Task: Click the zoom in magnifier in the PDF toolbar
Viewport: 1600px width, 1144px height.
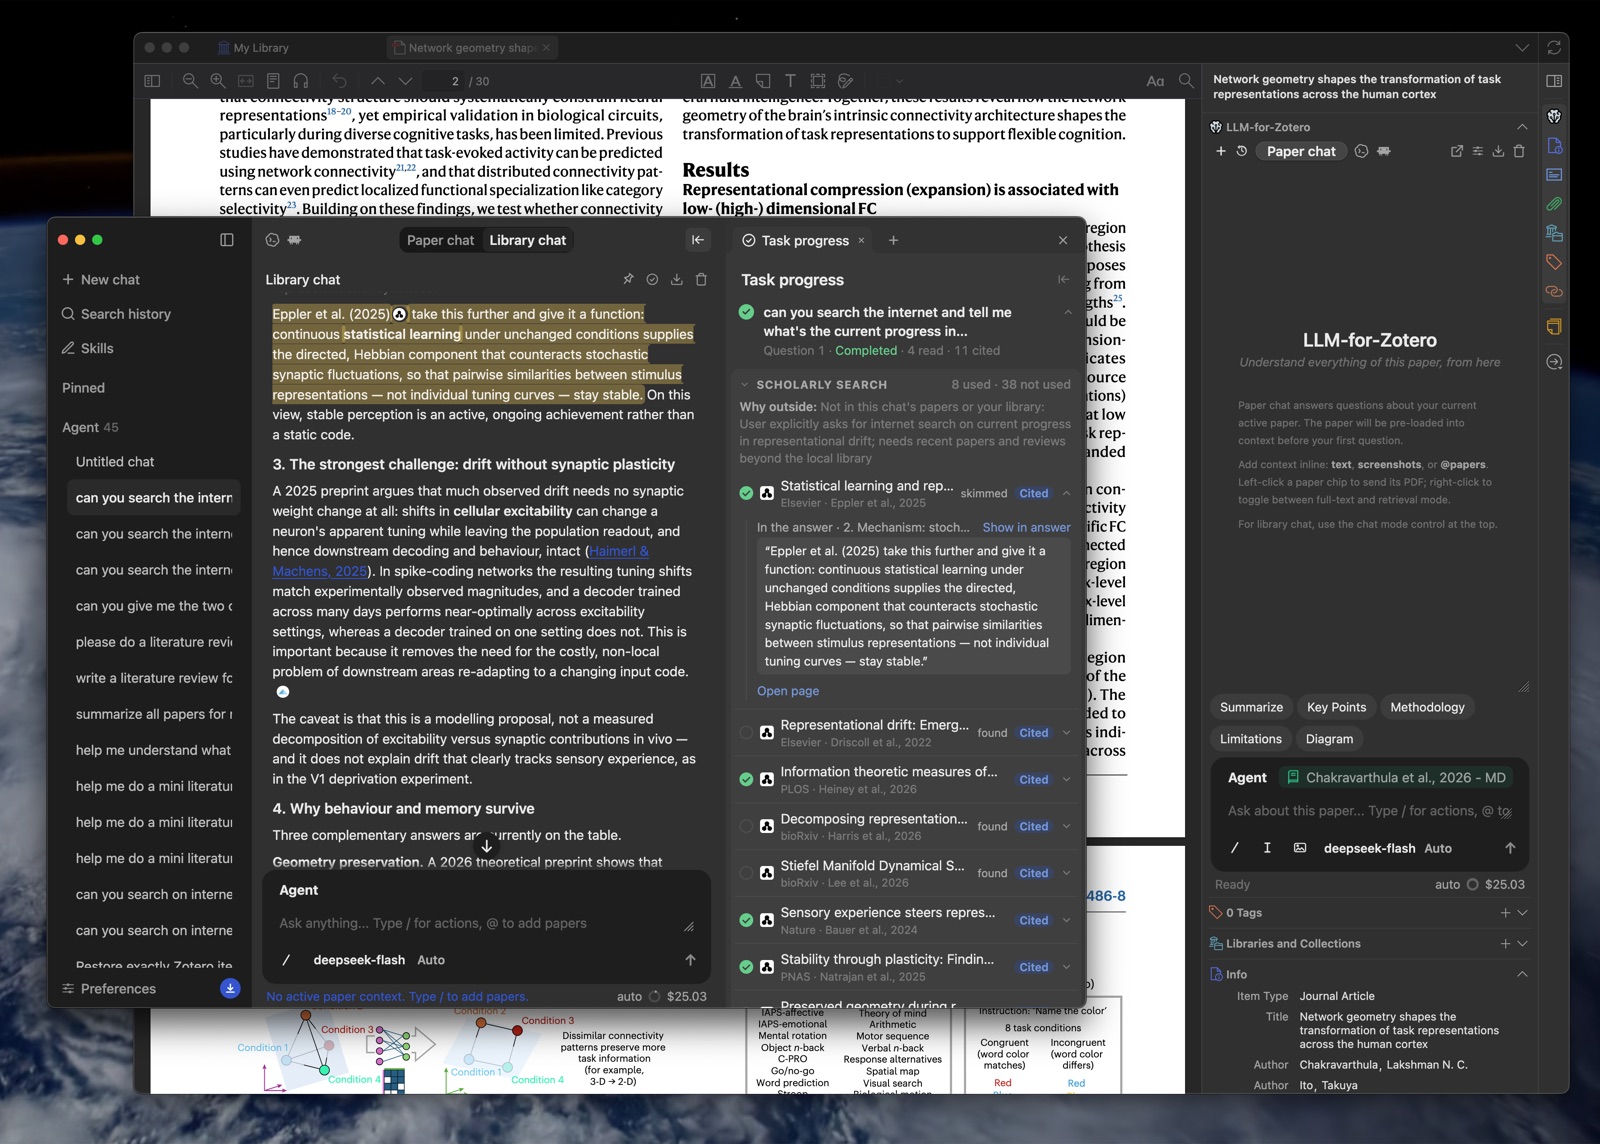Action: (217, 81)
